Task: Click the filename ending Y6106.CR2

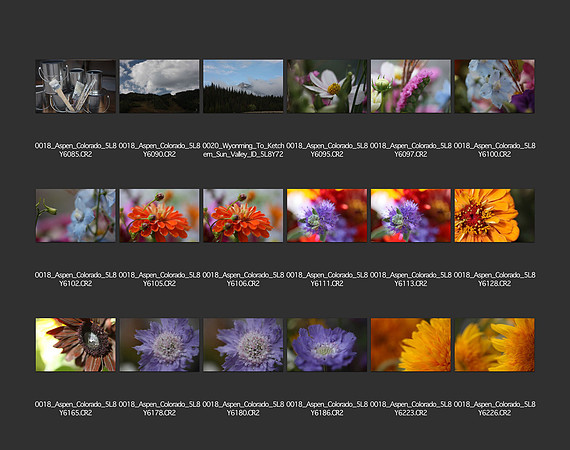Action: (243, 279)
